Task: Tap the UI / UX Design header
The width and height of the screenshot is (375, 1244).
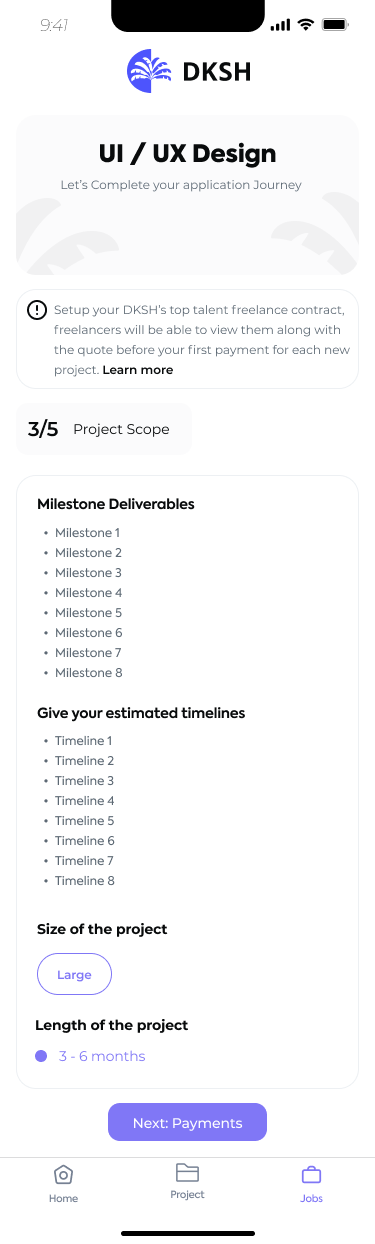Action: pyautogui.click(x=187, y=154)
